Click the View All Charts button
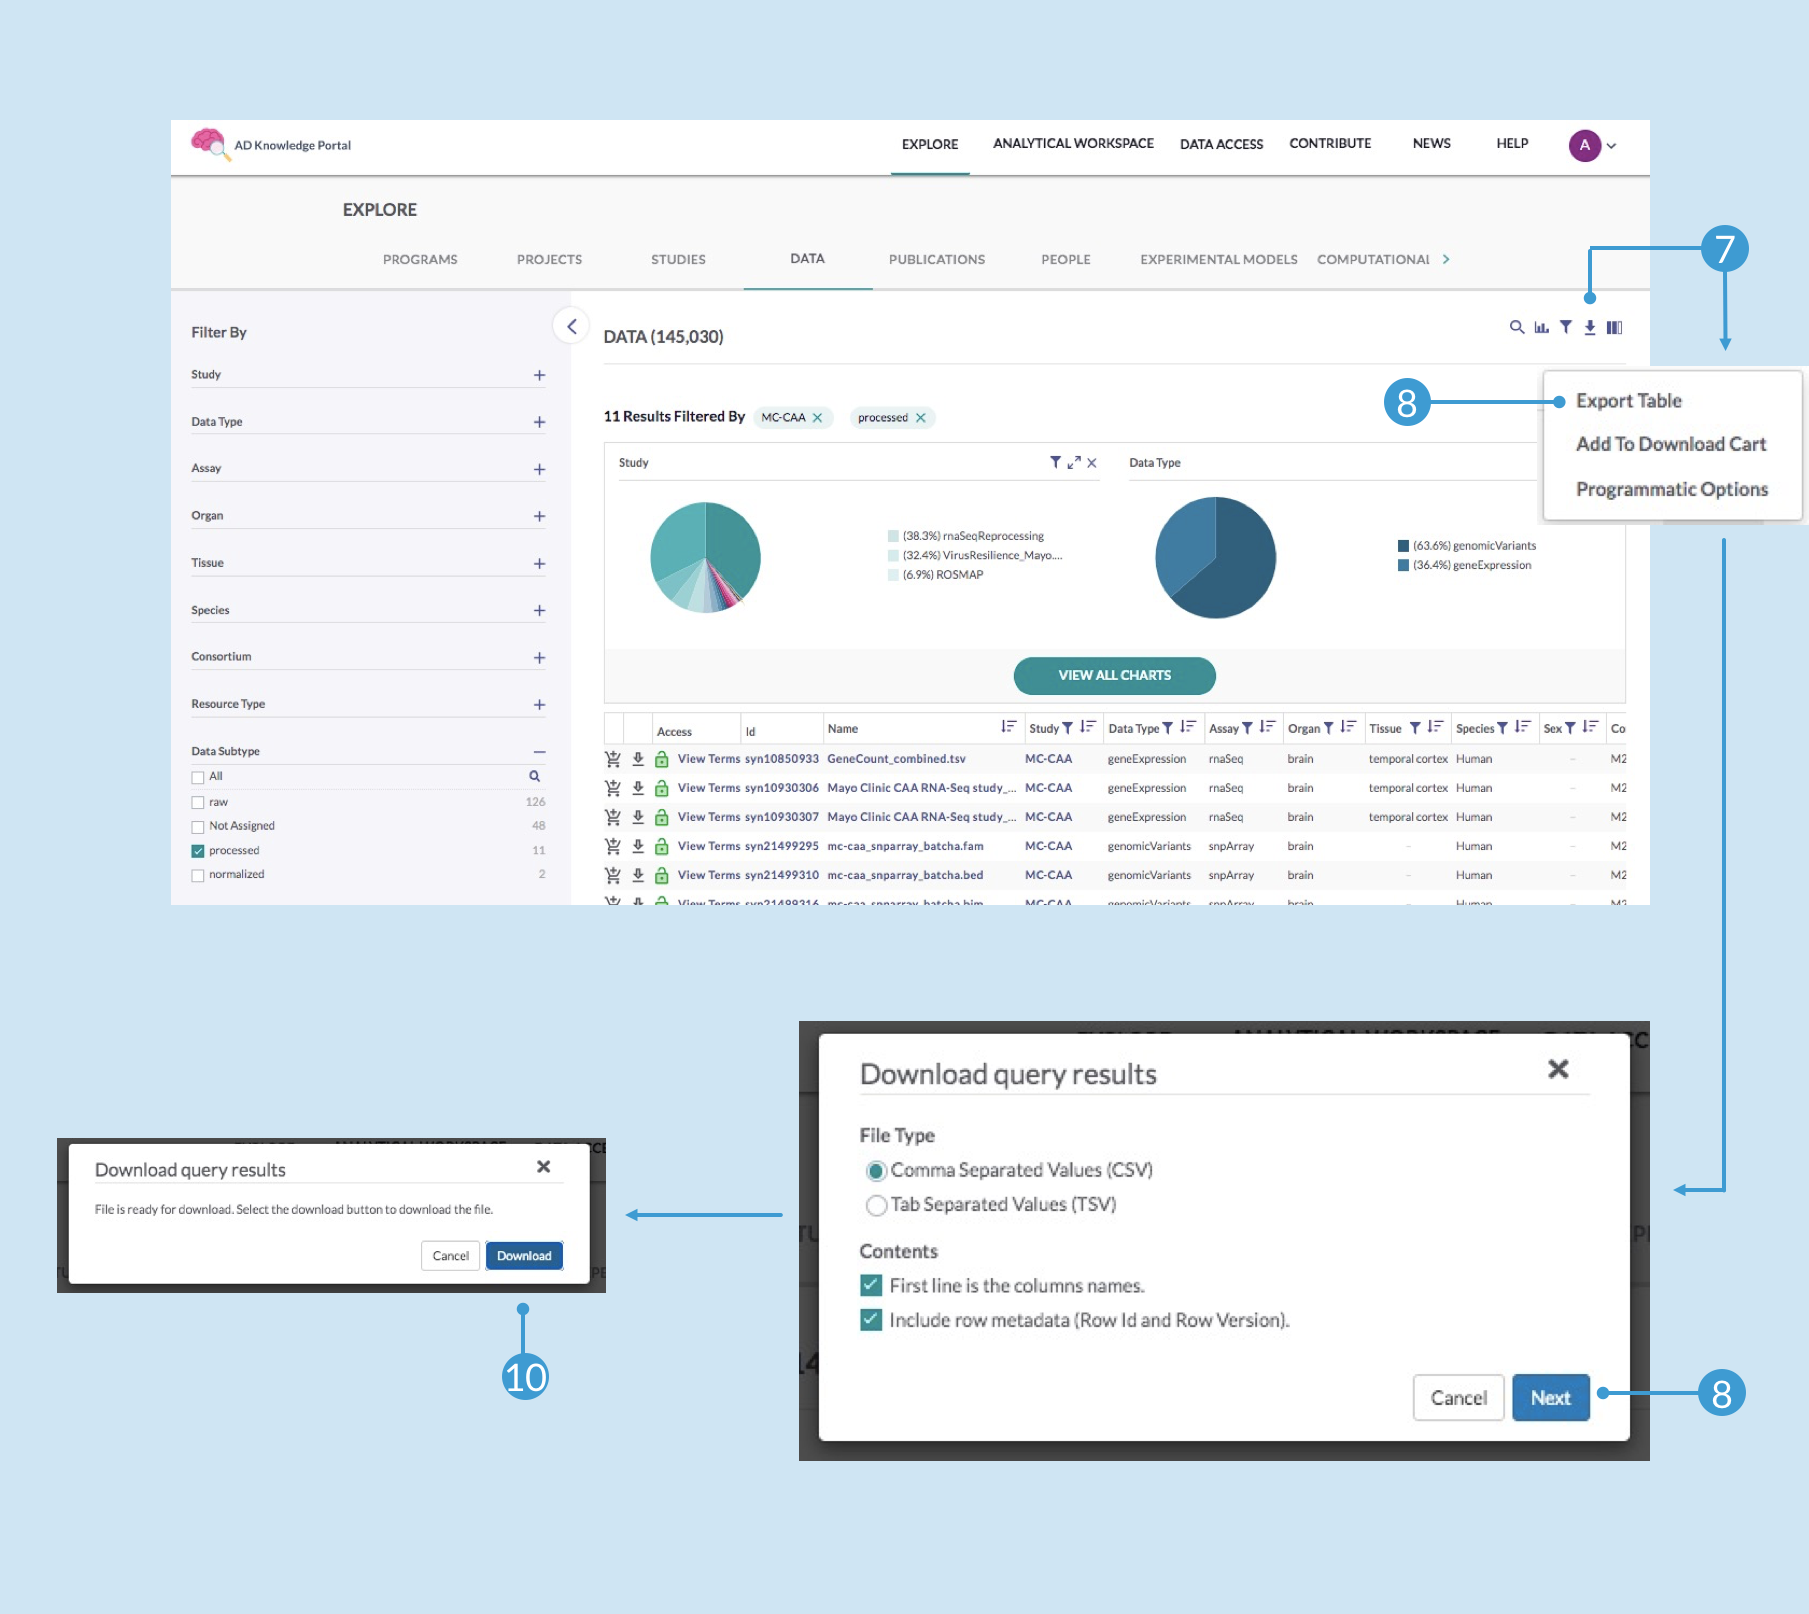The image size is (1809, 1614). pos(1114,675)
